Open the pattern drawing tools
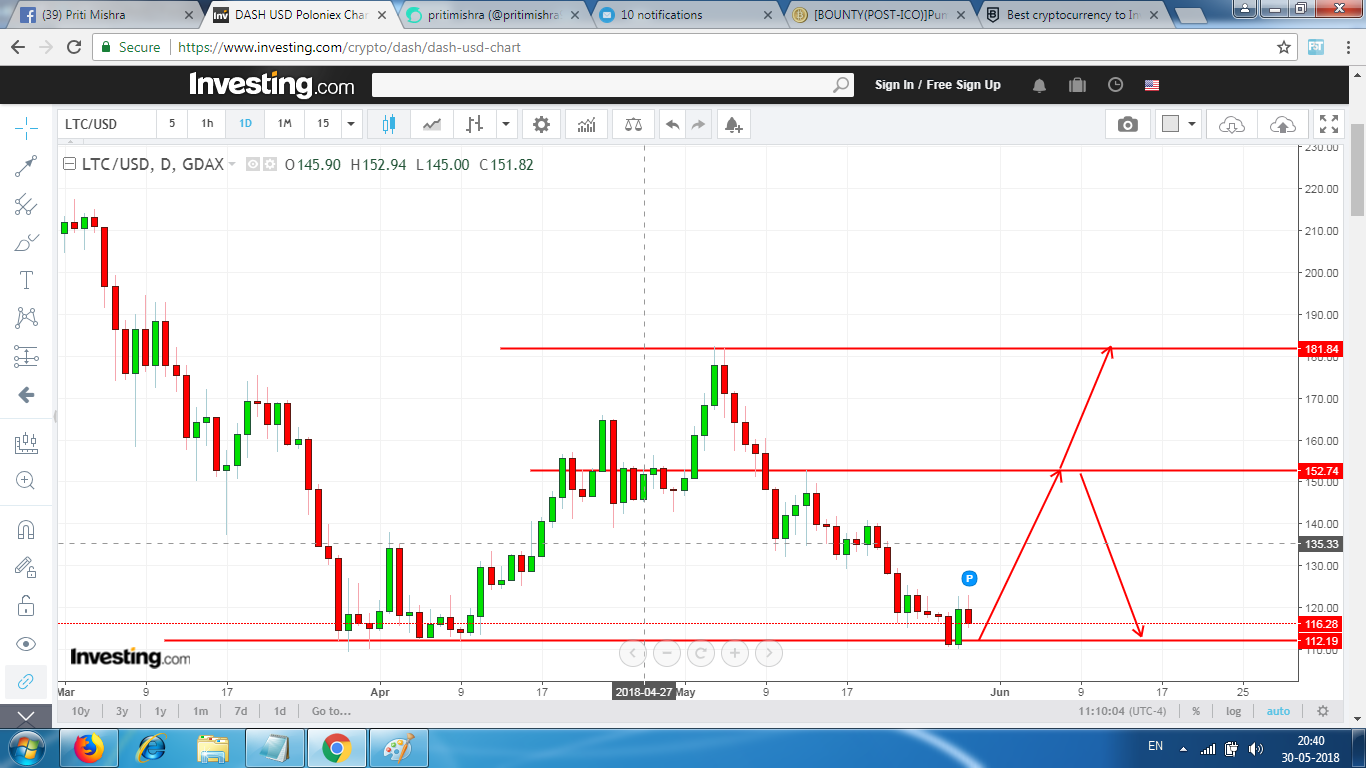 pos(26,318)
